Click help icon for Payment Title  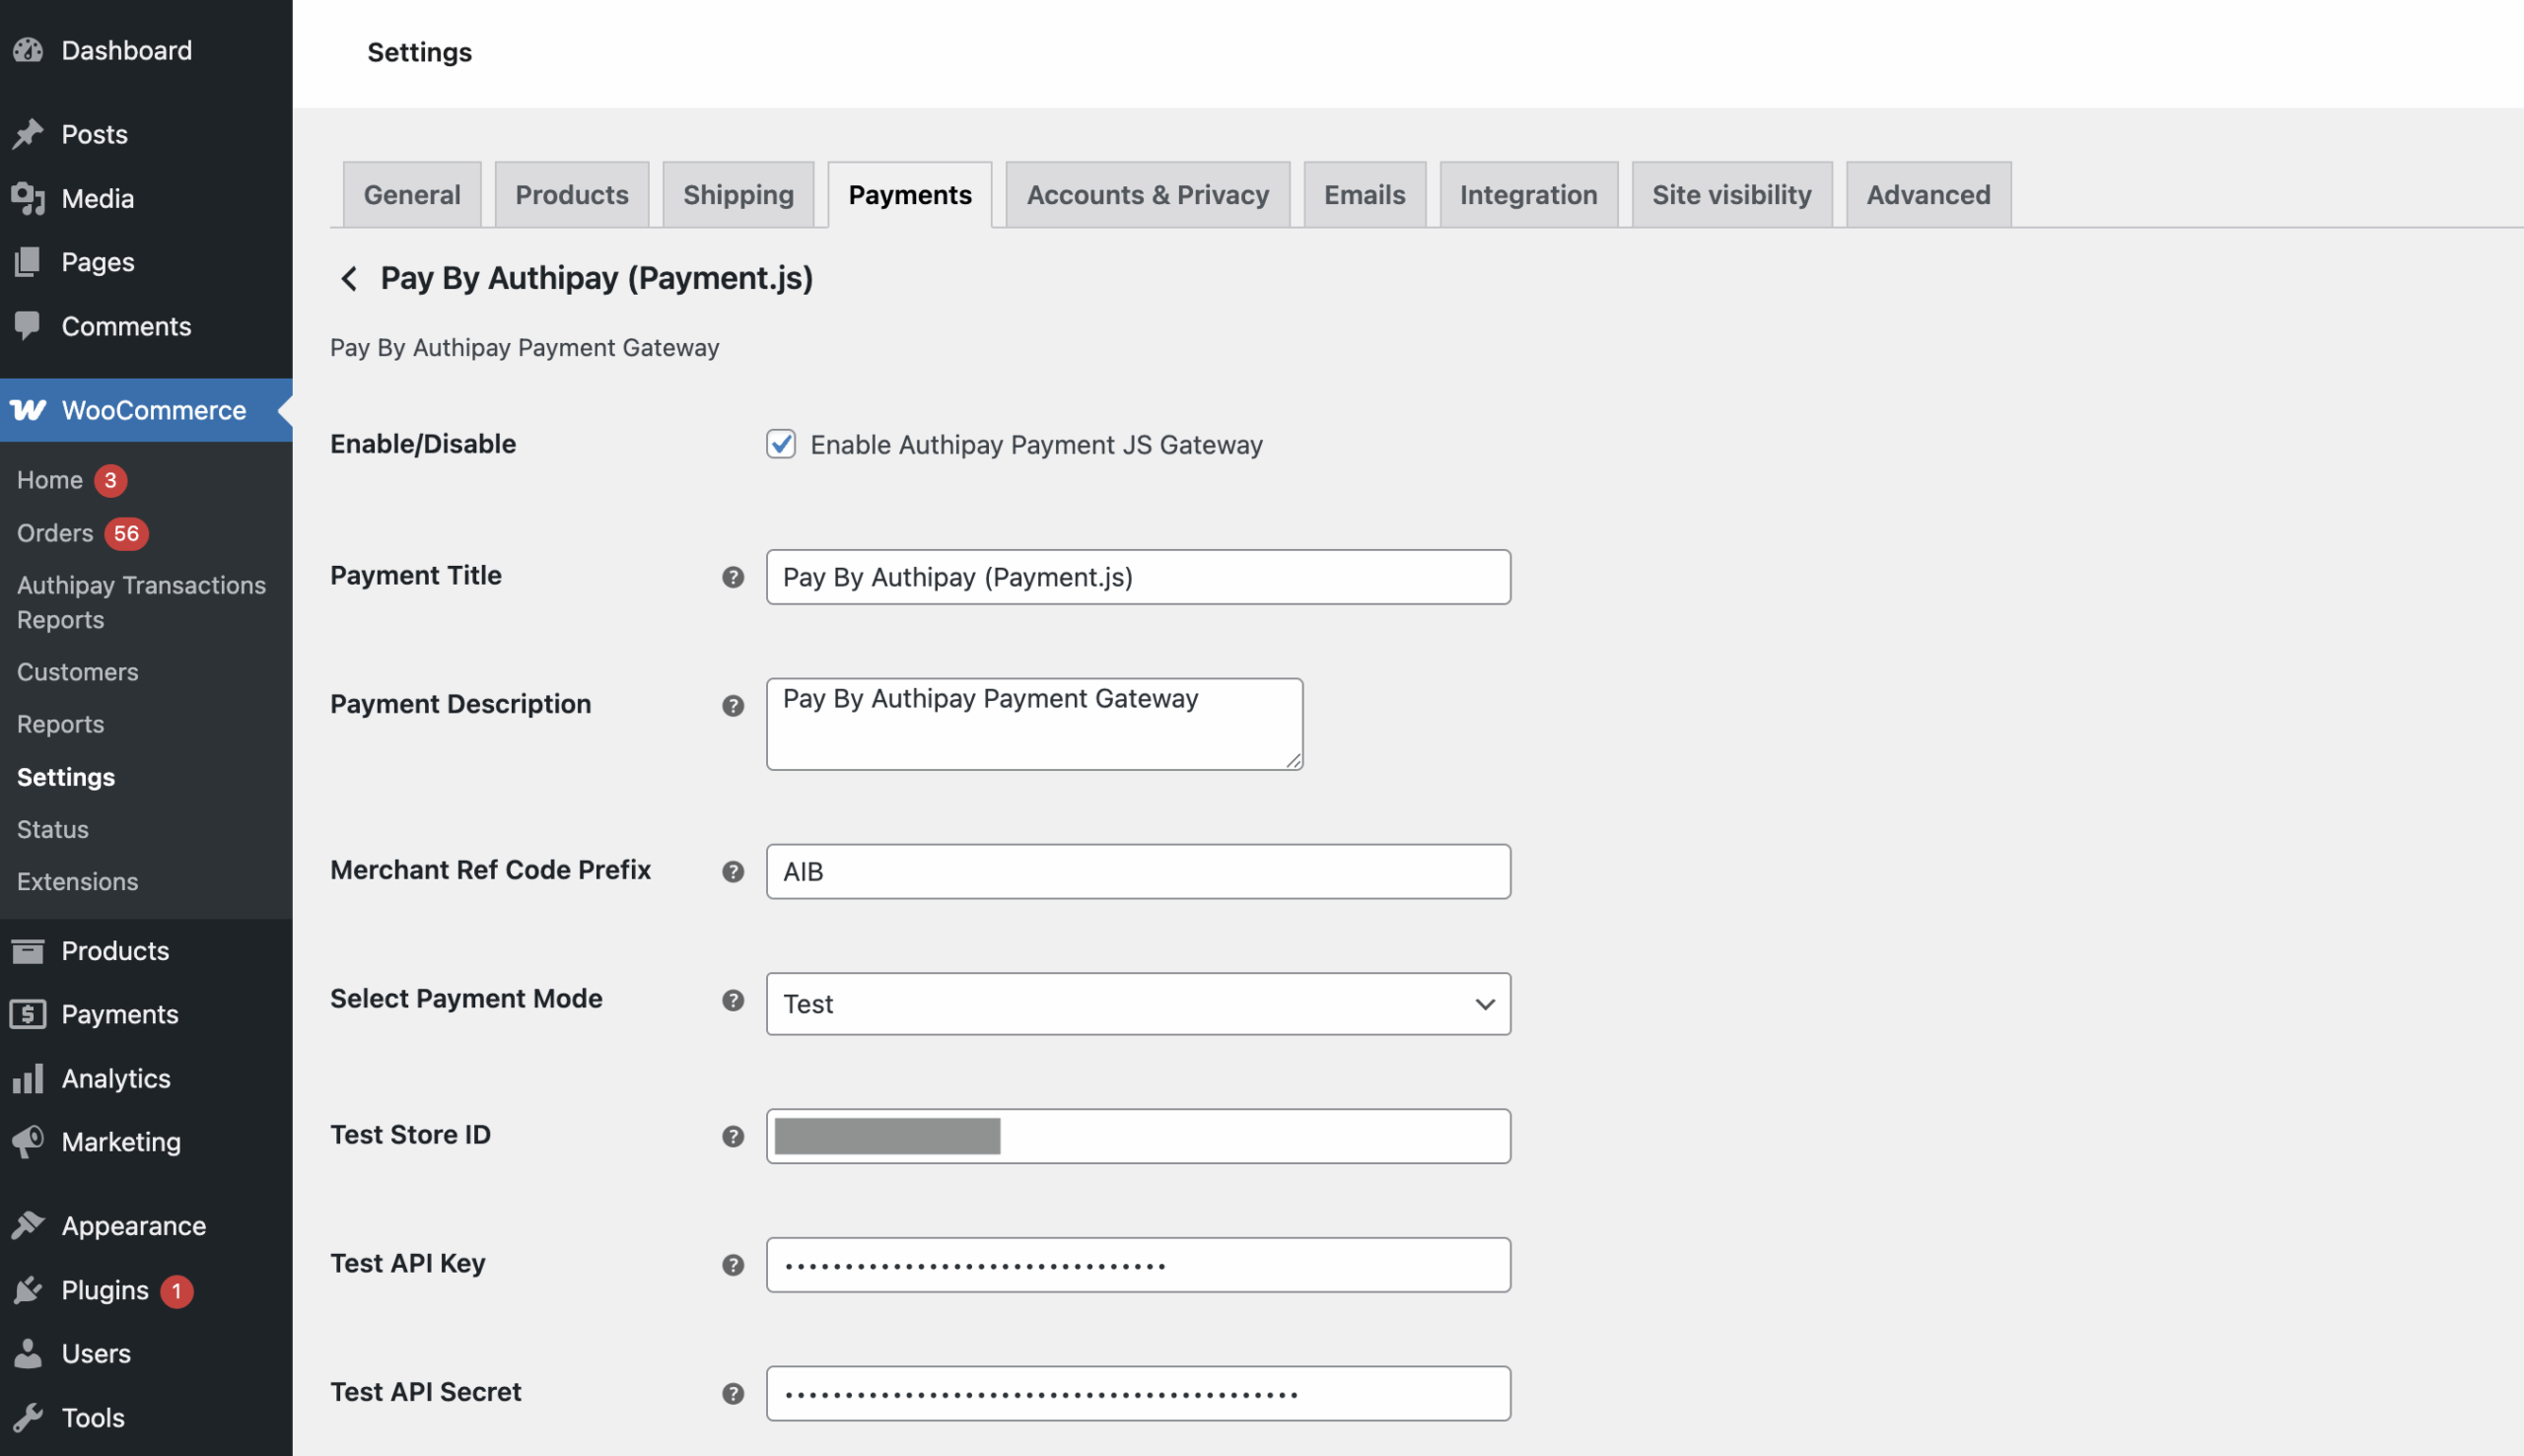pos(733,577)
